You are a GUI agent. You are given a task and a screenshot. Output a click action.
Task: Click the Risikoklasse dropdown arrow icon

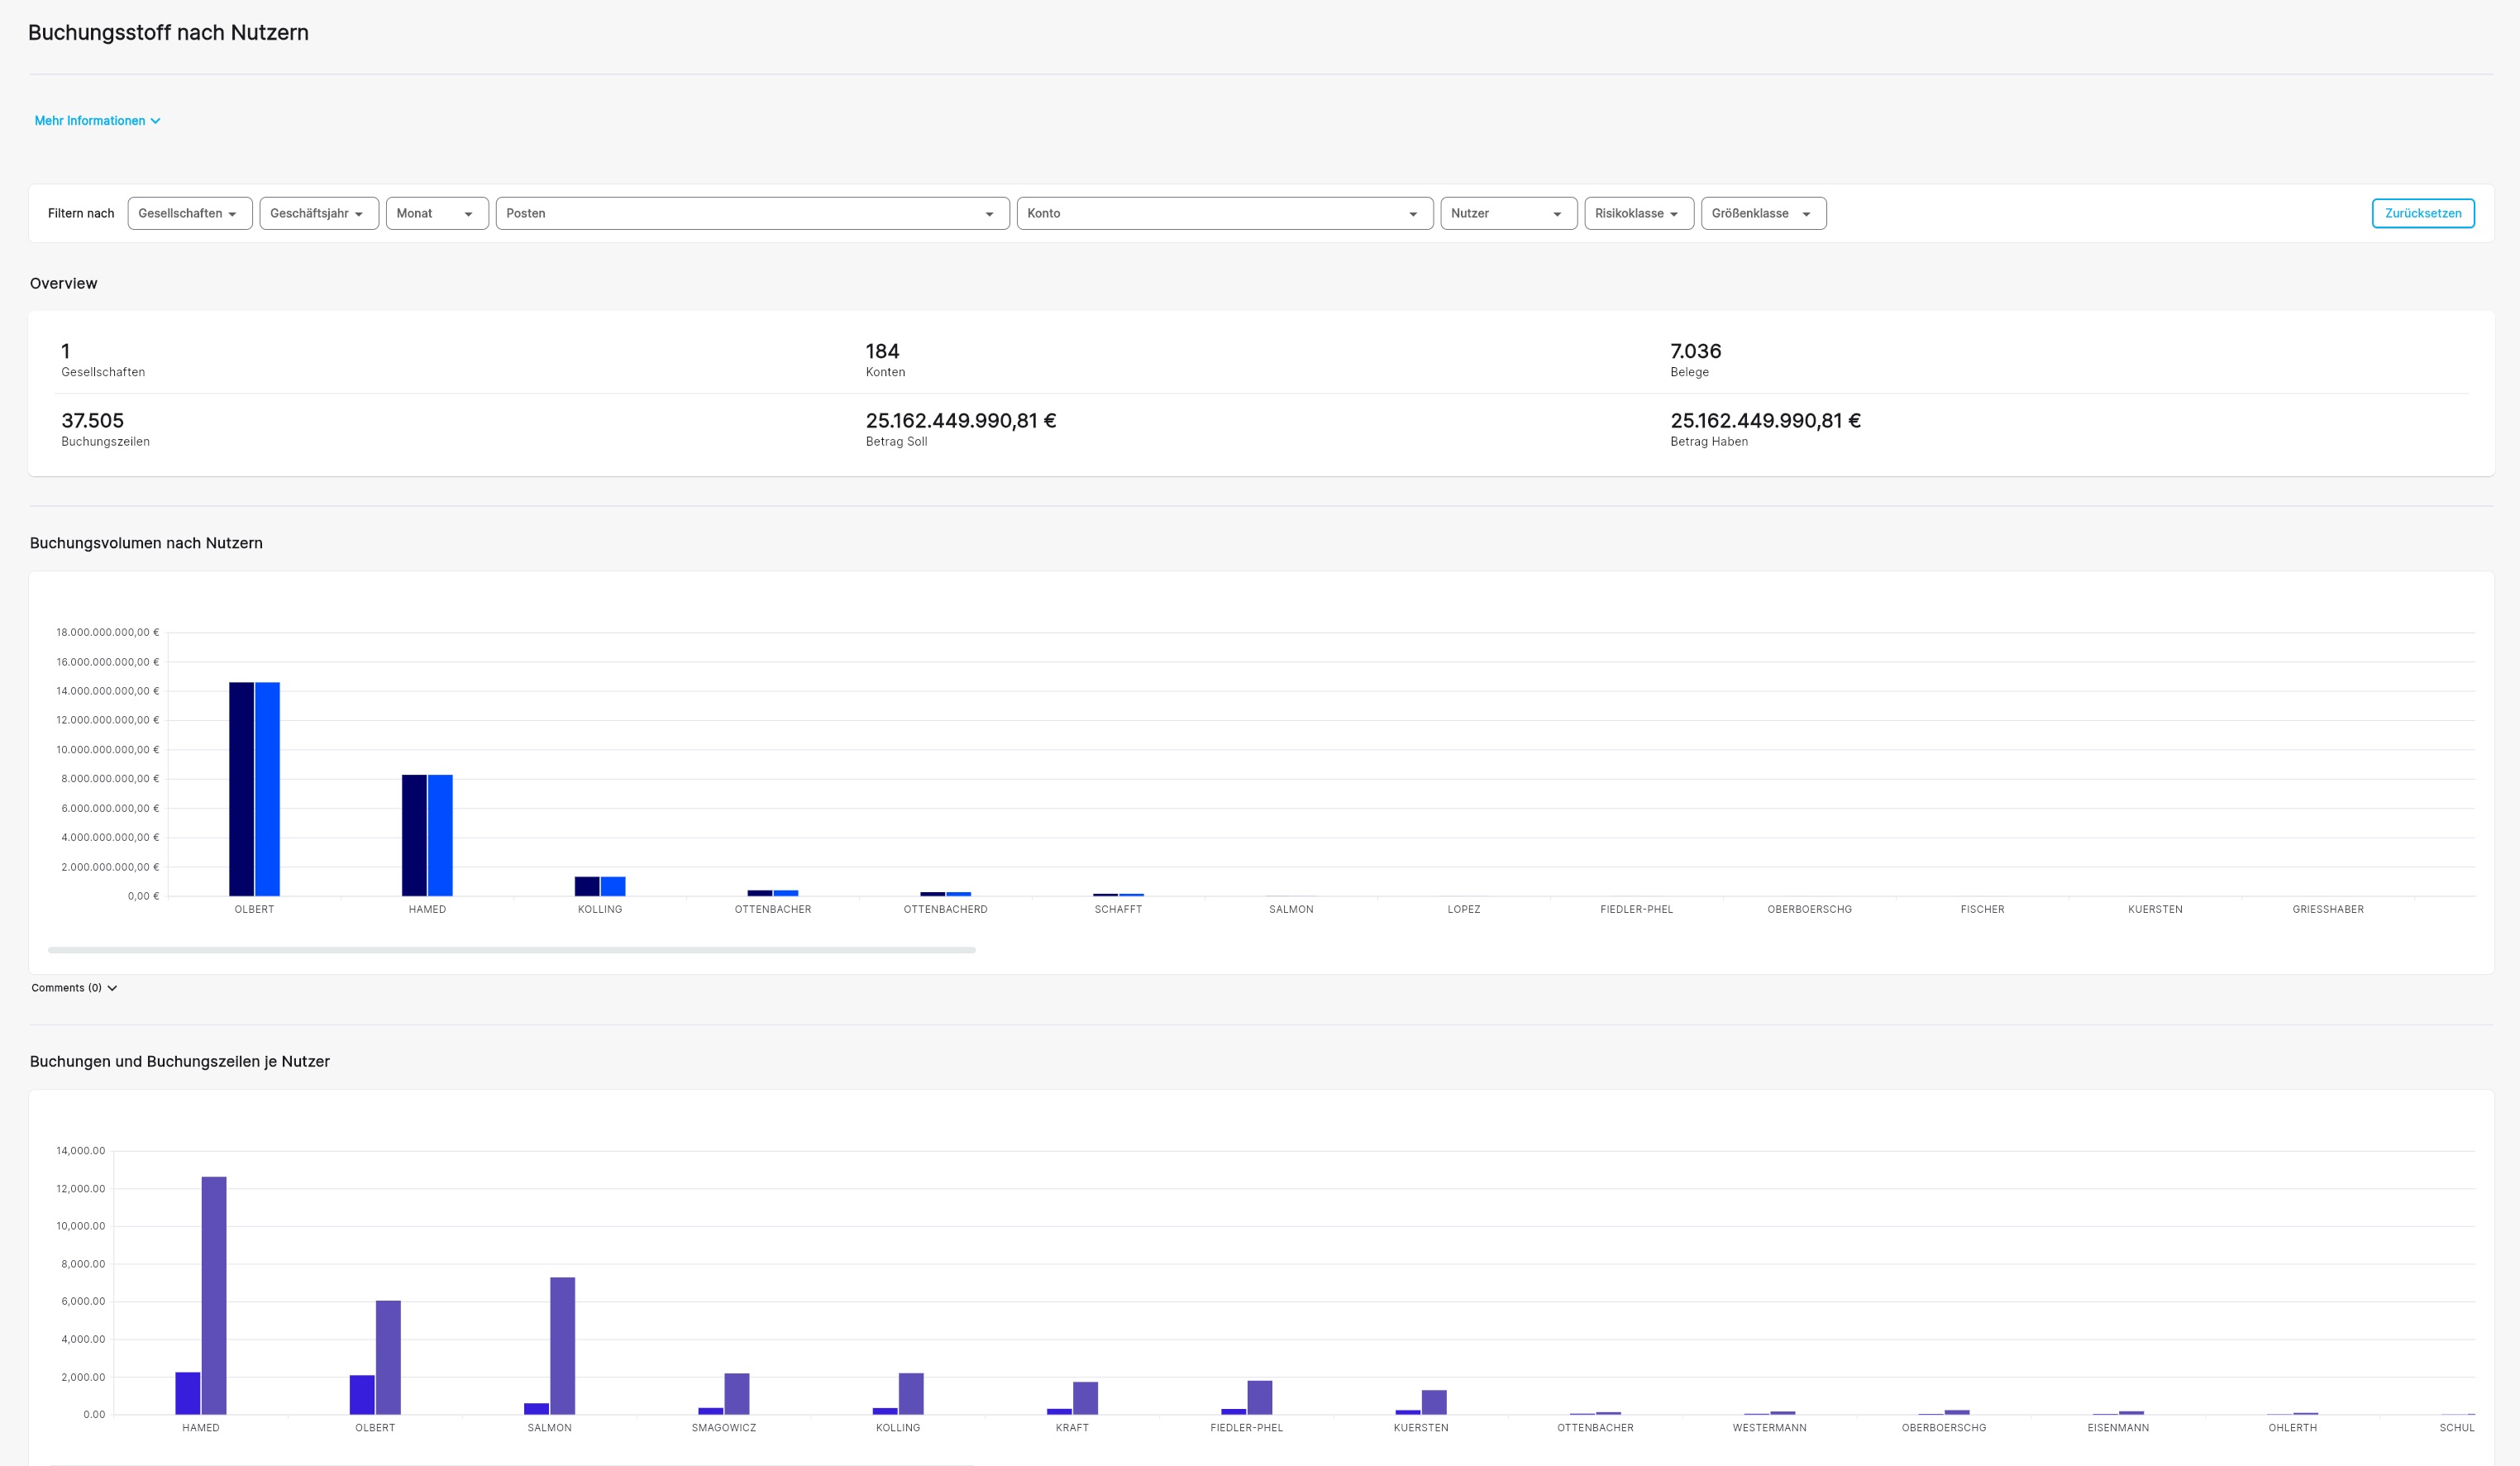click(x=1674, y=214)
